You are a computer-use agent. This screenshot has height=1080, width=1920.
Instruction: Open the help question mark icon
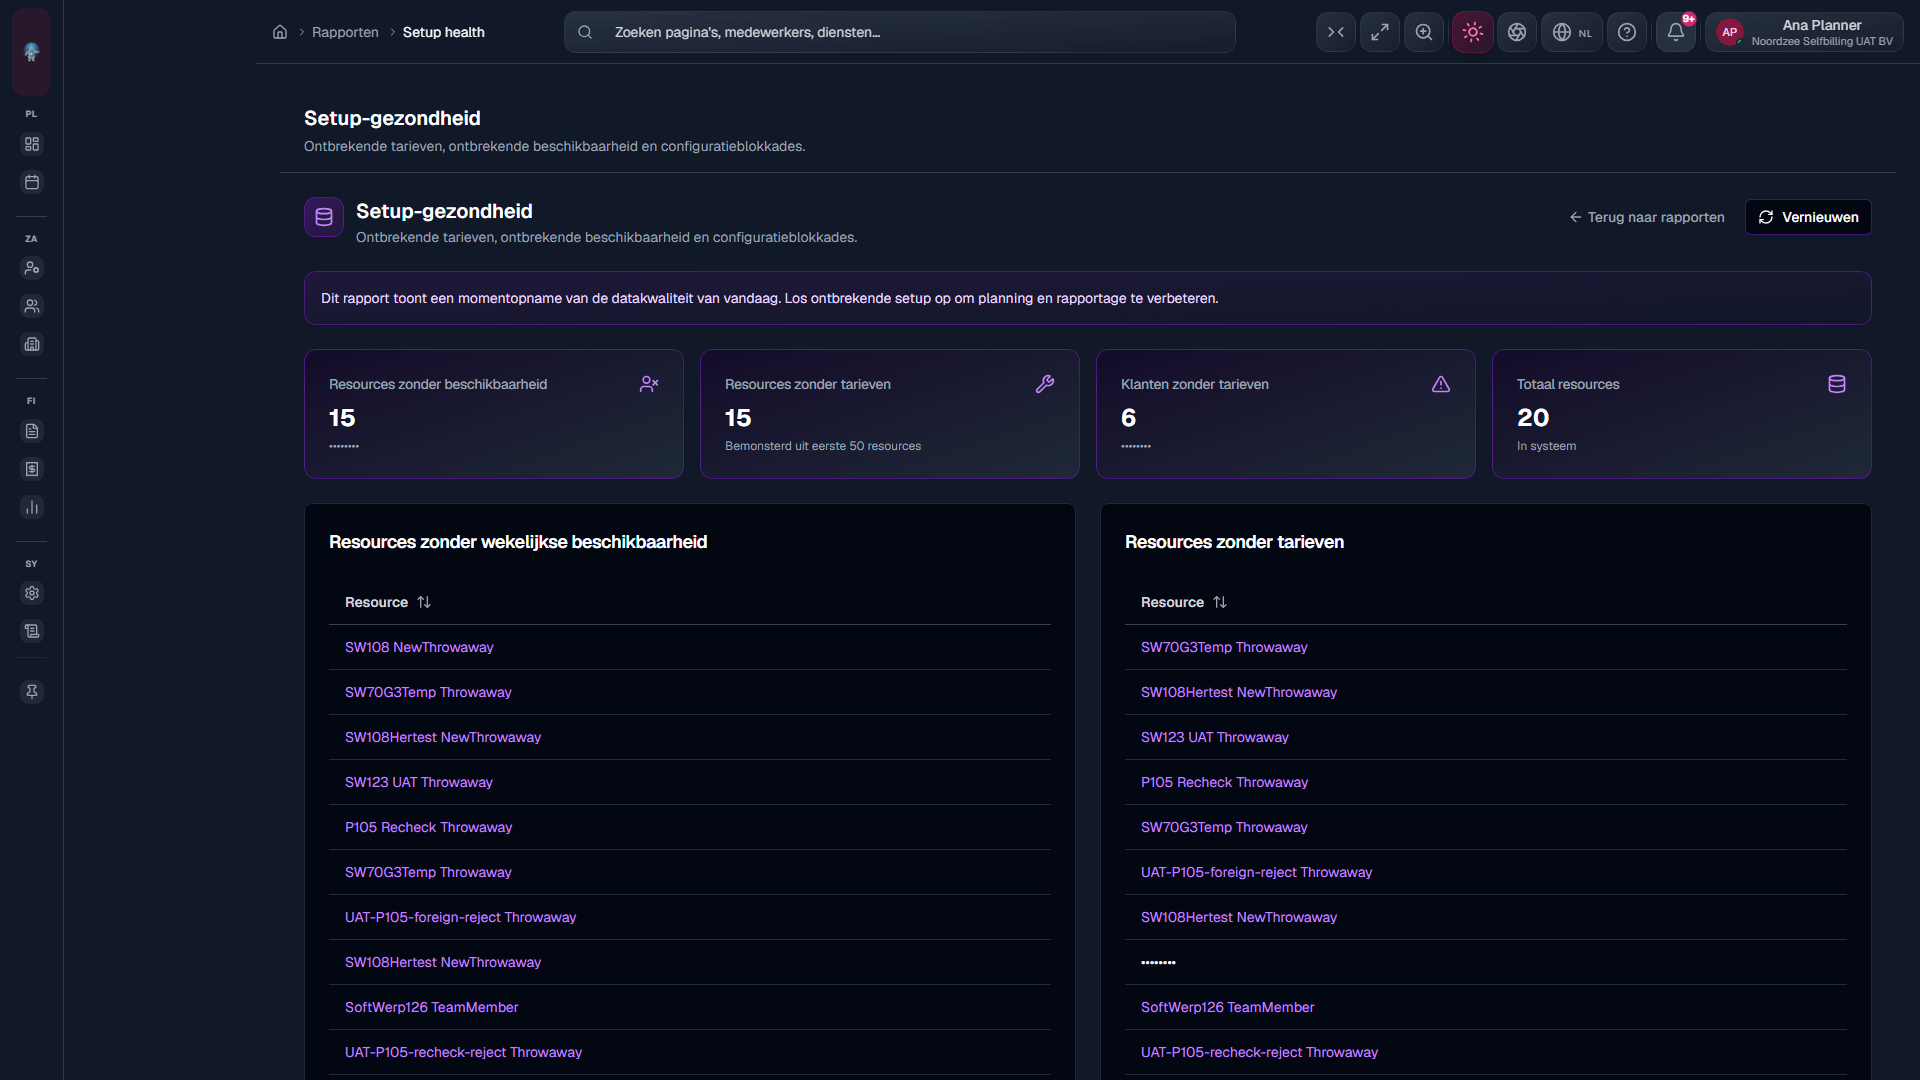click(1627, 32)
